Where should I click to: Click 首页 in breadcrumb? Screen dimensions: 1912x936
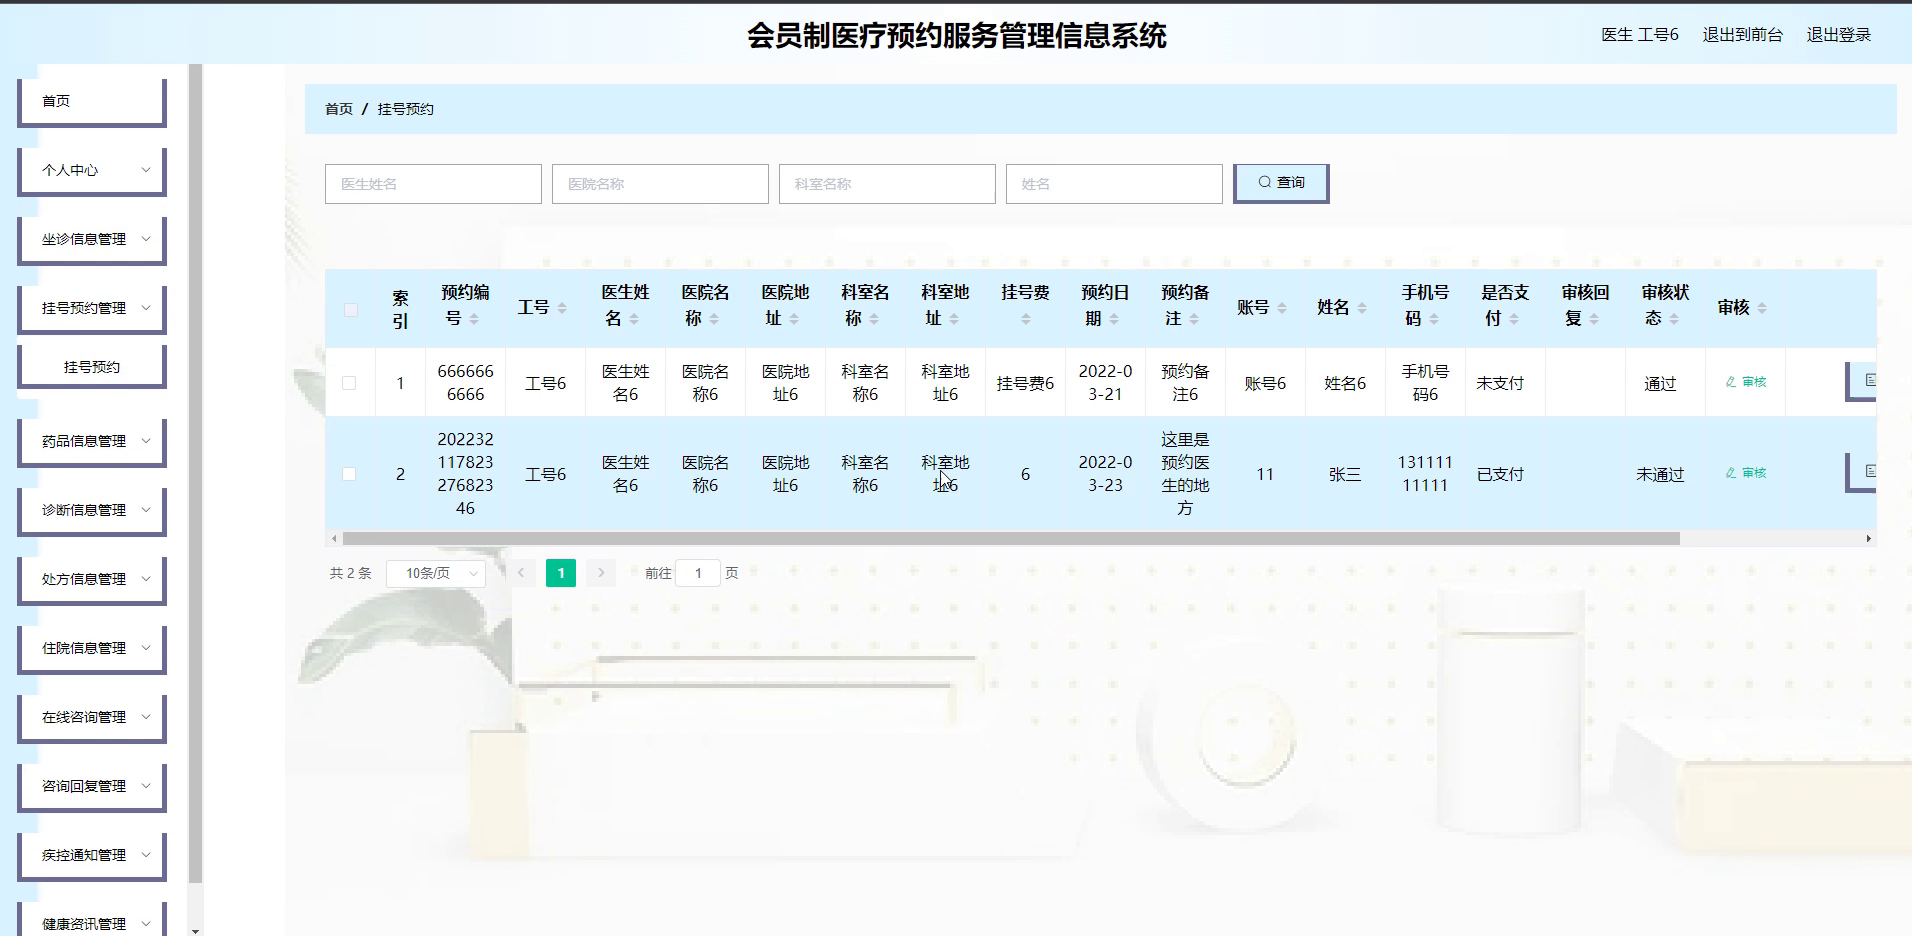pos(339,109)
